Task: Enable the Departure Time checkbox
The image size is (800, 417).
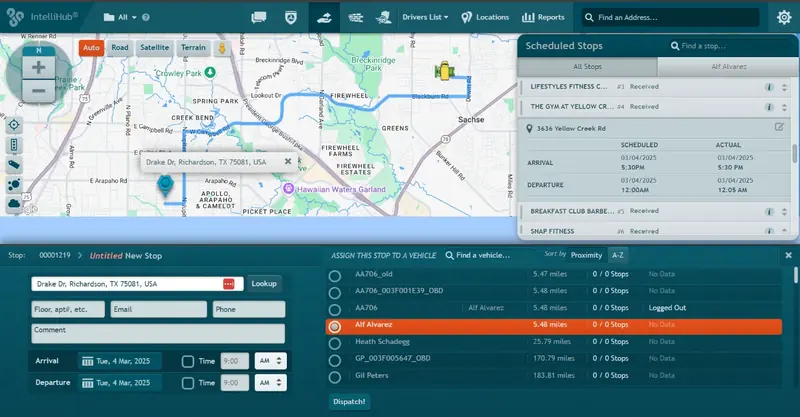Action: click(188, 383)
